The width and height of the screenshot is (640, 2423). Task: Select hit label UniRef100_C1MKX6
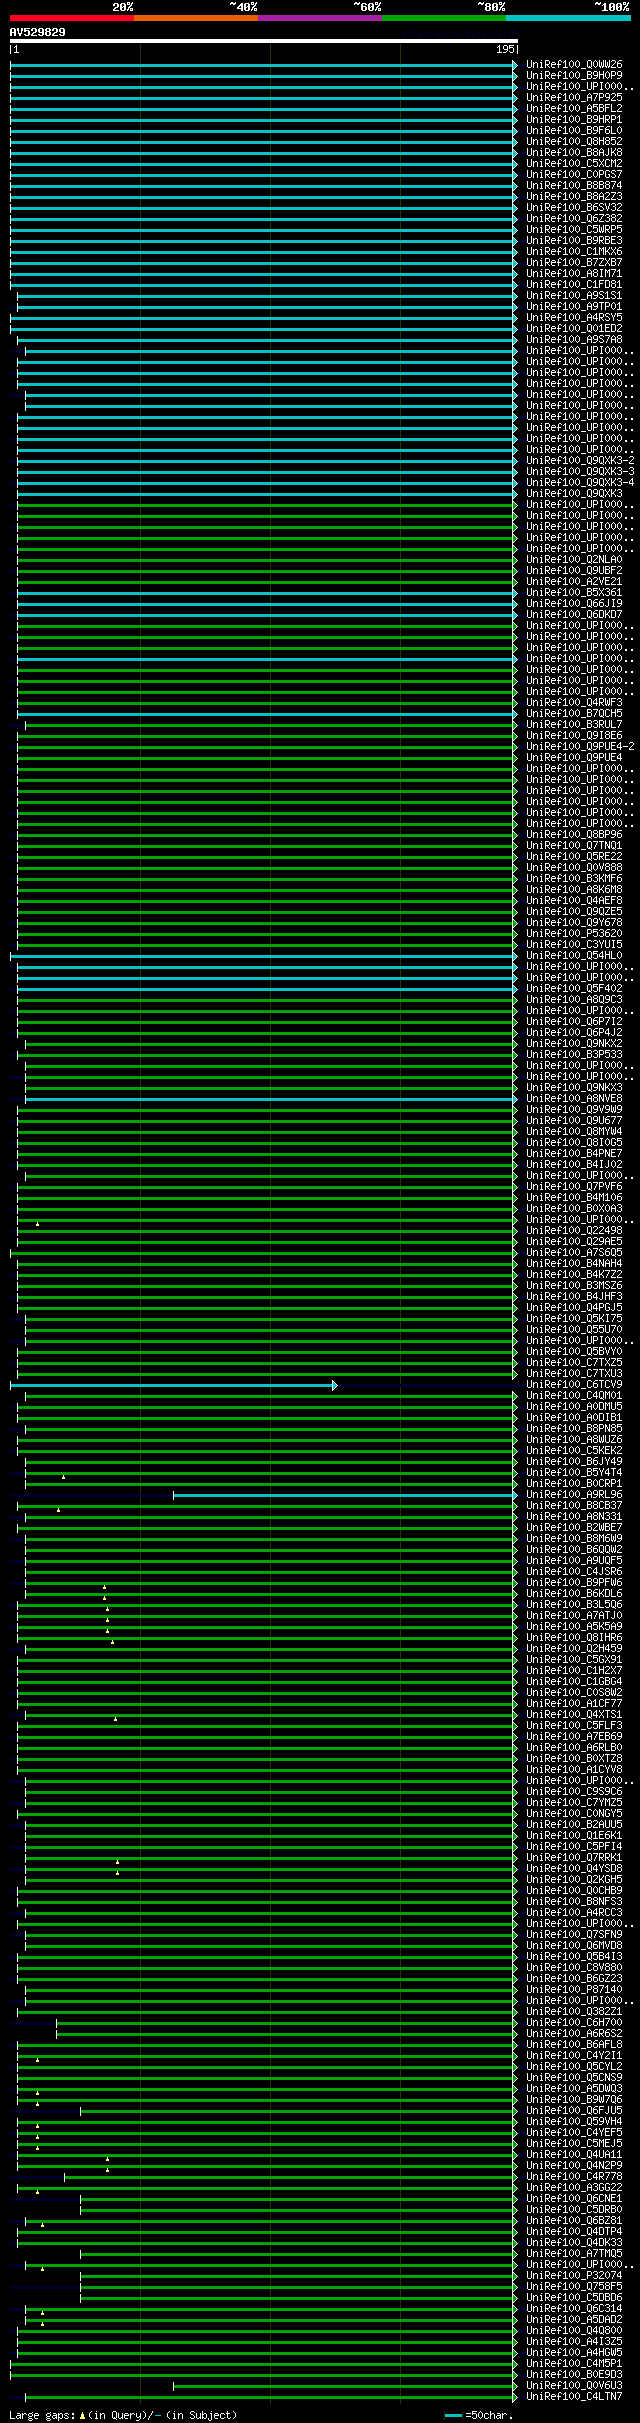574,252
